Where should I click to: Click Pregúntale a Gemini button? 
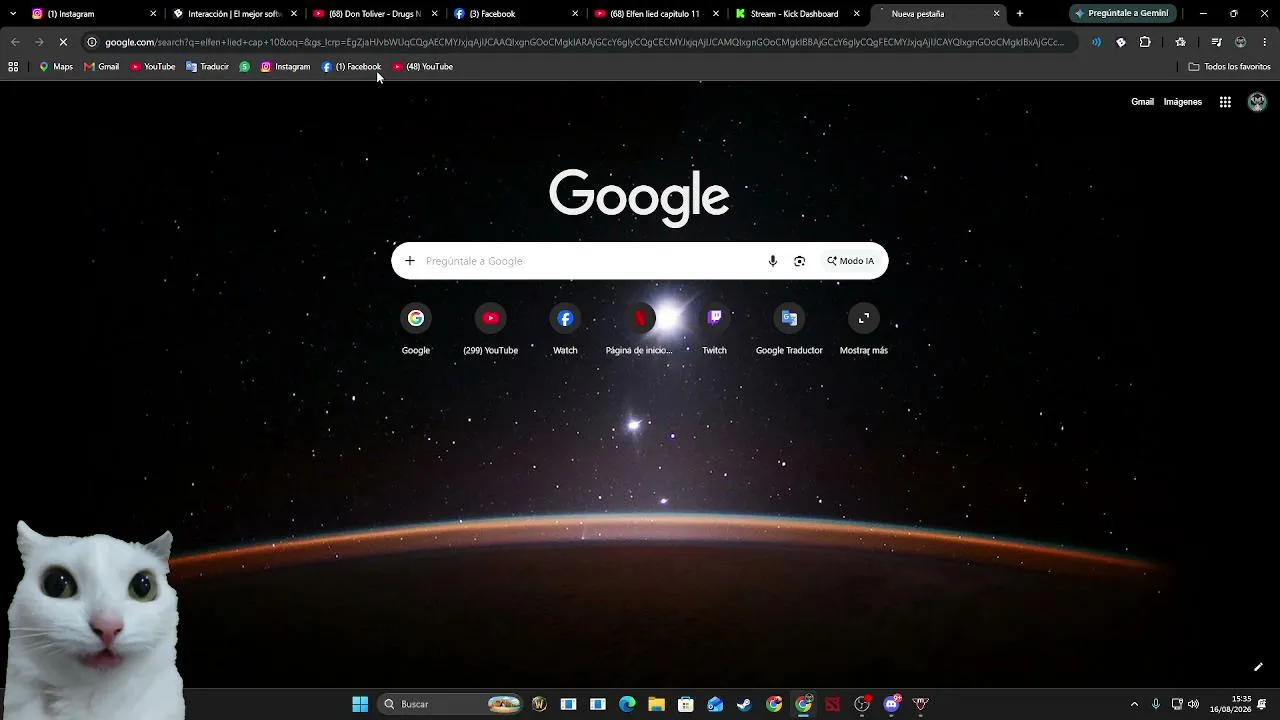[1121, 14]
